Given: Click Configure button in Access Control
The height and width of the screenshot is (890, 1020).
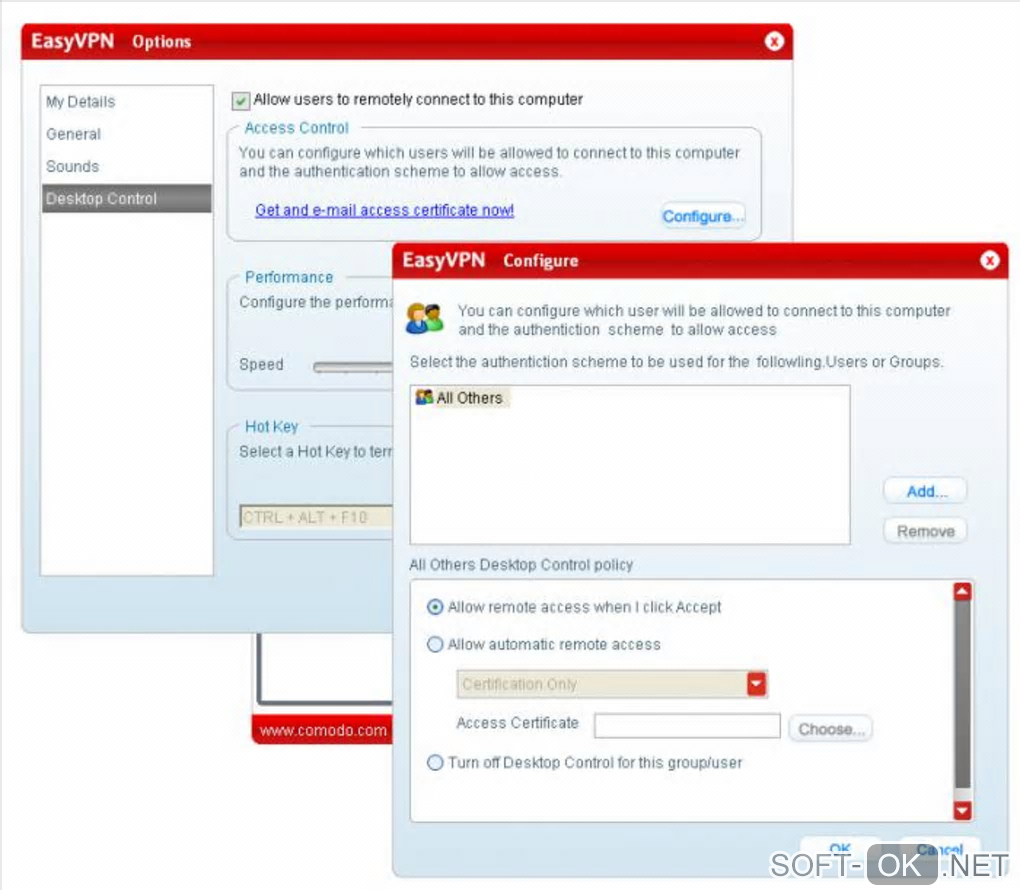Looking at the screenshot, I should coord(703,216).
